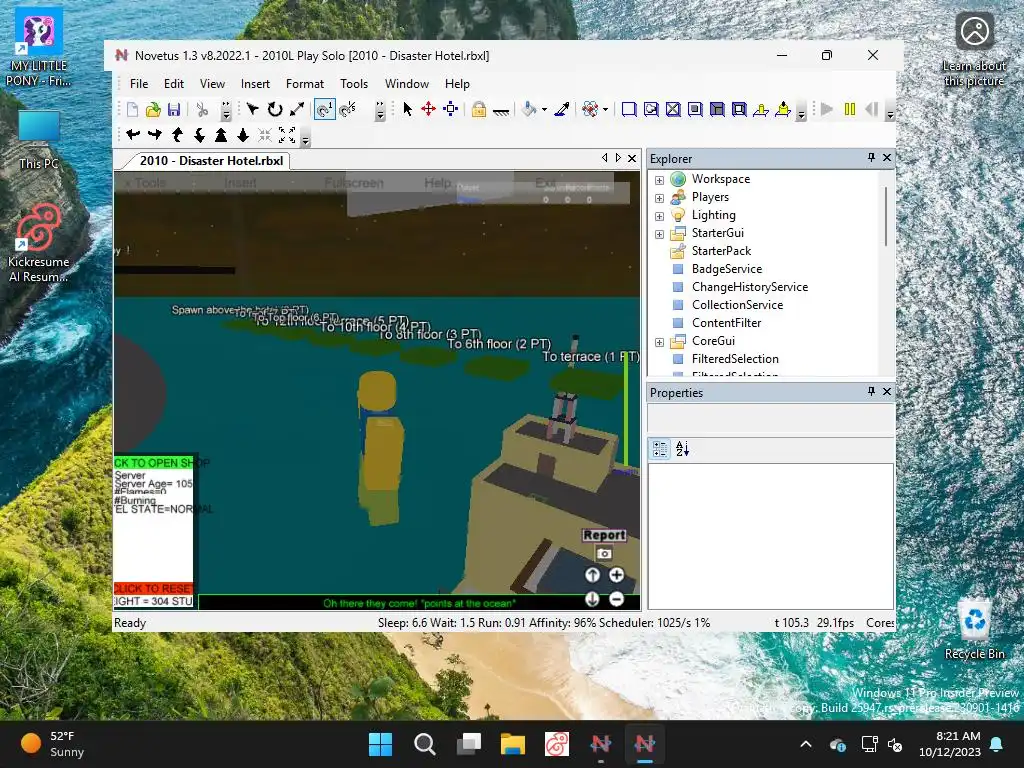The image size is (1024, 768).
Task: Select the Motor surface icon
Action: tap(783, 110)
